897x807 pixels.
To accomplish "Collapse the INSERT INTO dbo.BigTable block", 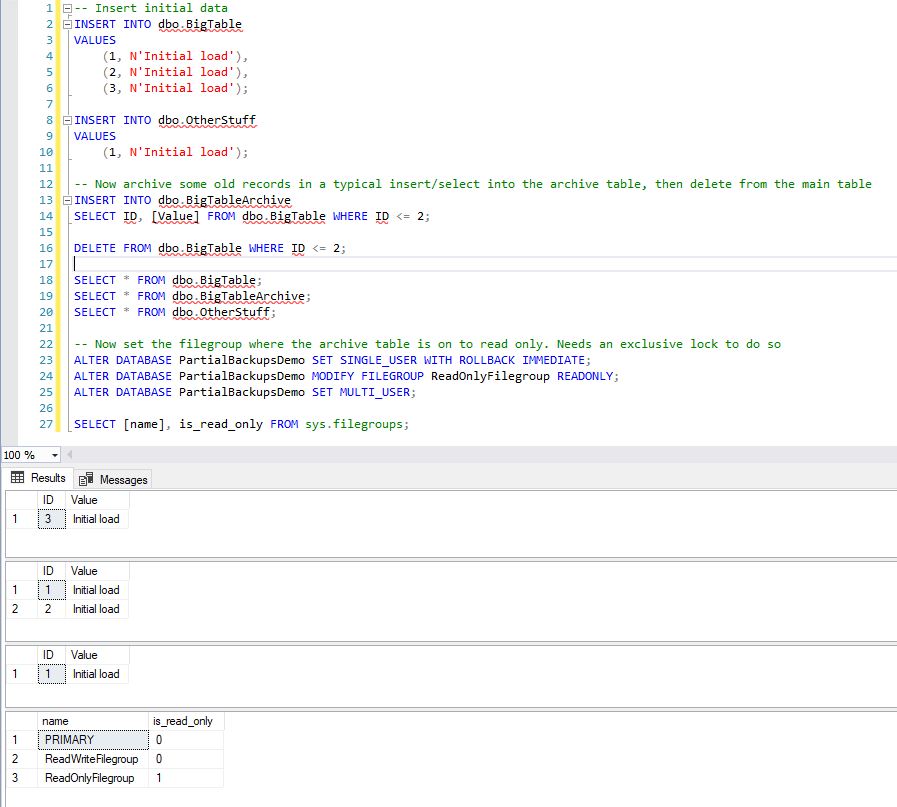I will click(66, 24).
